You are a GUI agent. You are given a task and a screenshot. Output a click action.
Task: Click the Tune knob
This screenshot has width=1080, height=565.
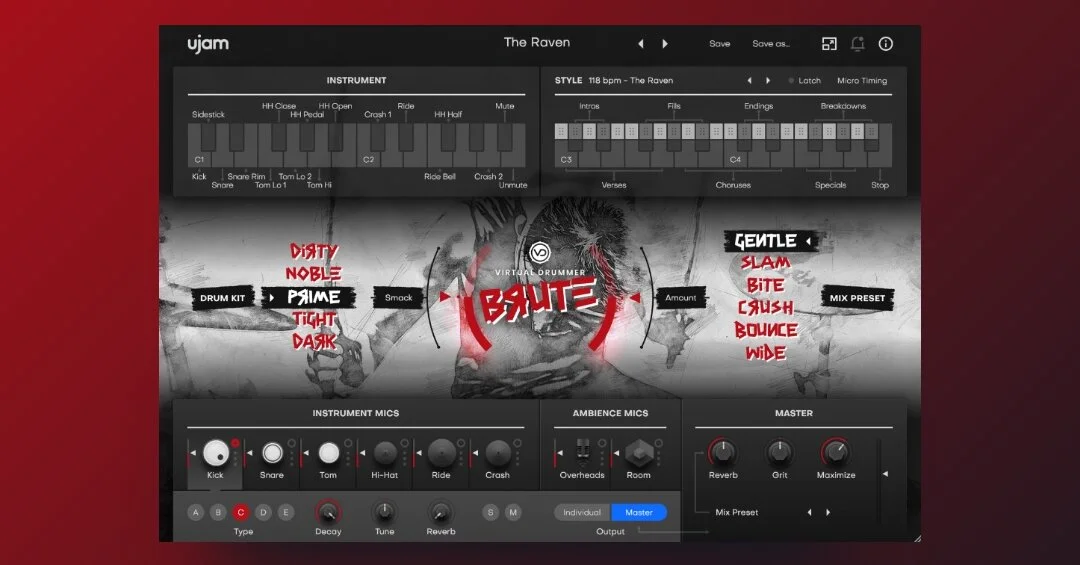point(384,512)
